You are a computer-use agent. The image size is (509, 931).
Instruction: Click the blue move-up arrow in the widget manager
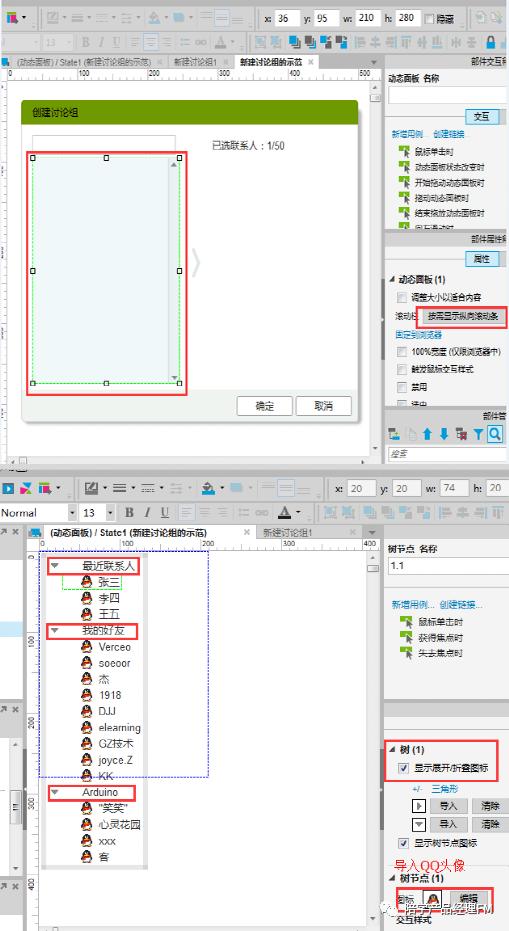coord(427,435)
